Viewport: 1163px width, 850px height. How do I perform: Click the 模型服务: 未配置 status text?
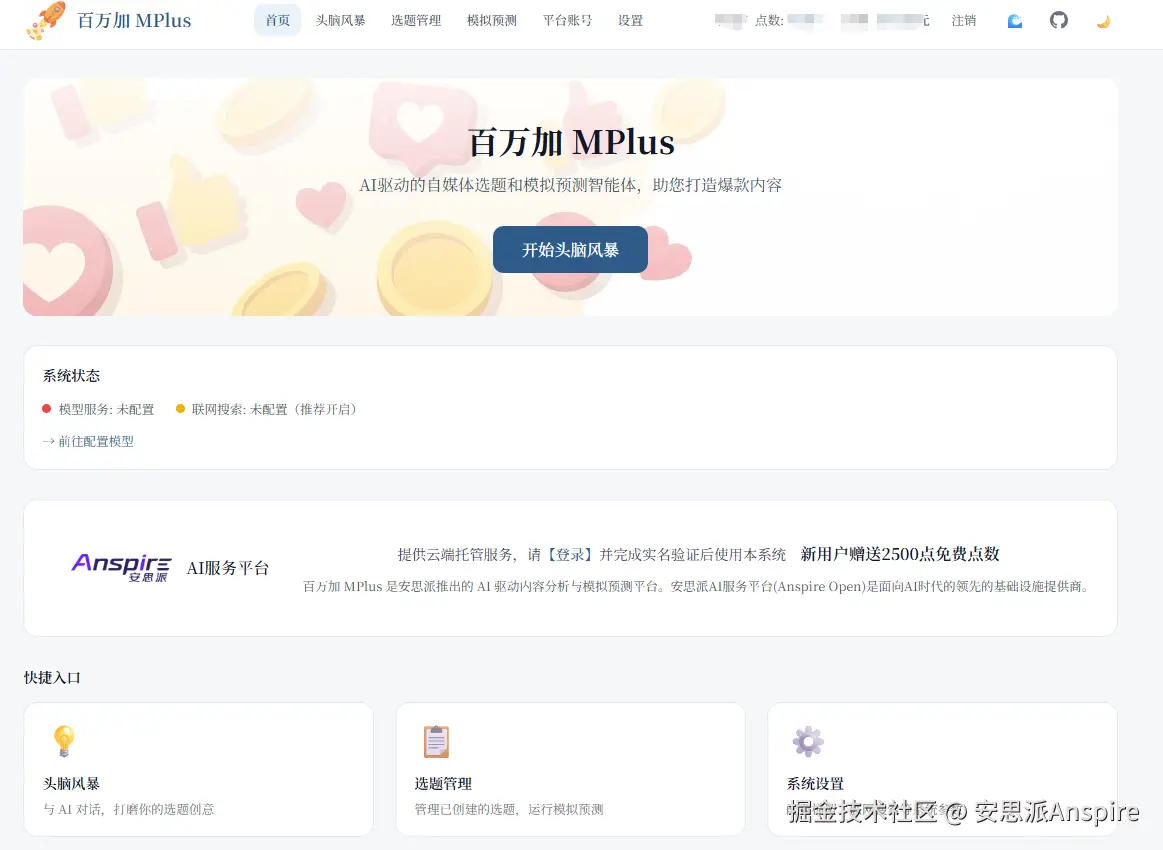(x=106, y=409)
